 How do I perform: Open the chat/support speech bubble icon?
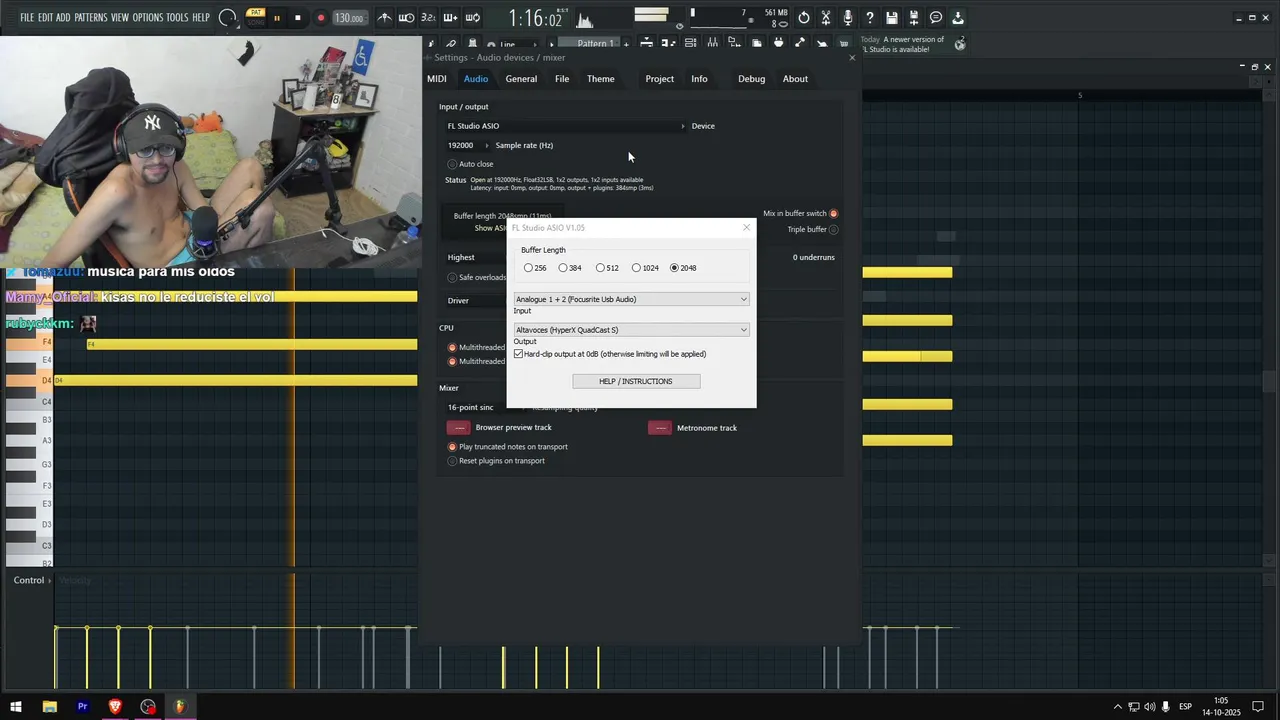point(935,18)
